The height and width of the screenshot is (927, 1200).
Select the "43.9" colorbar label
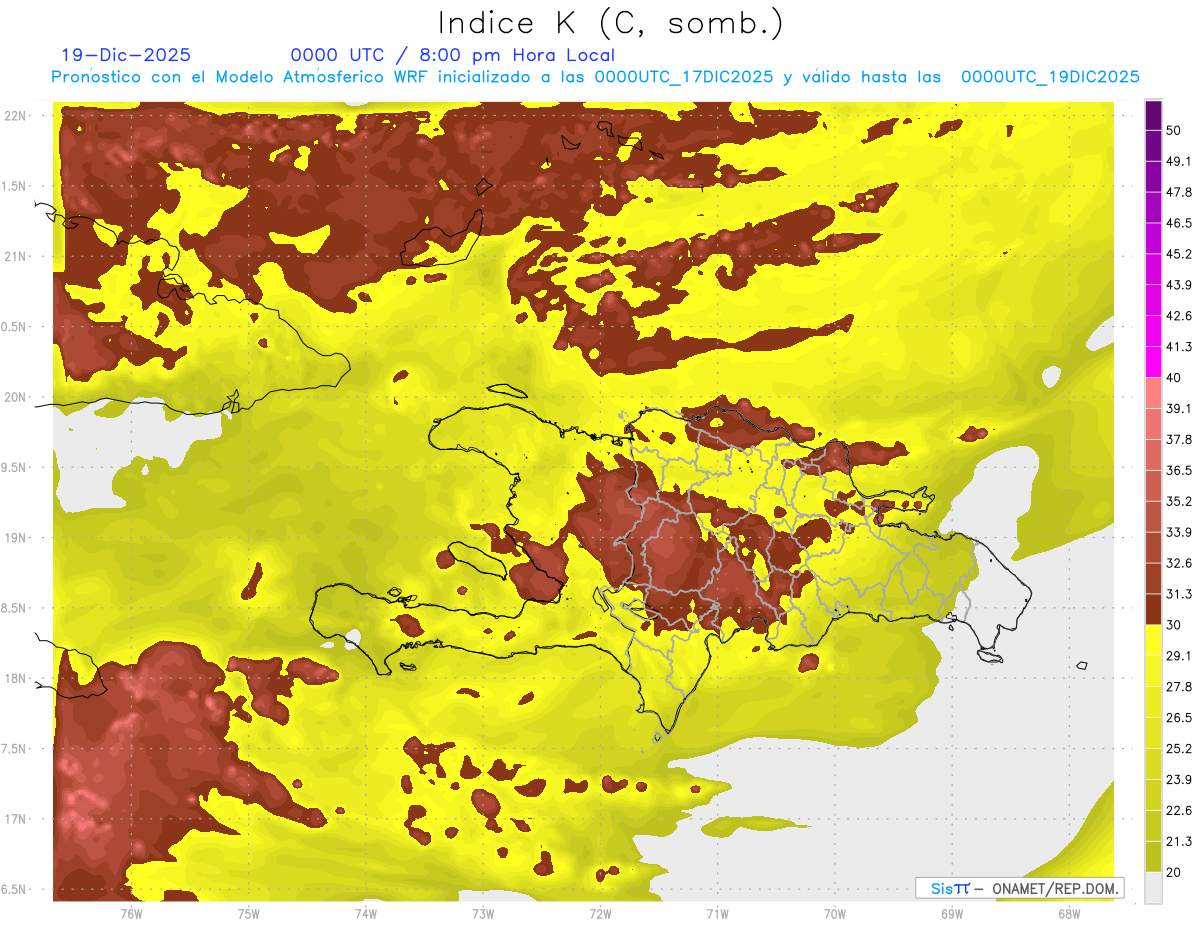(1179, 285)
